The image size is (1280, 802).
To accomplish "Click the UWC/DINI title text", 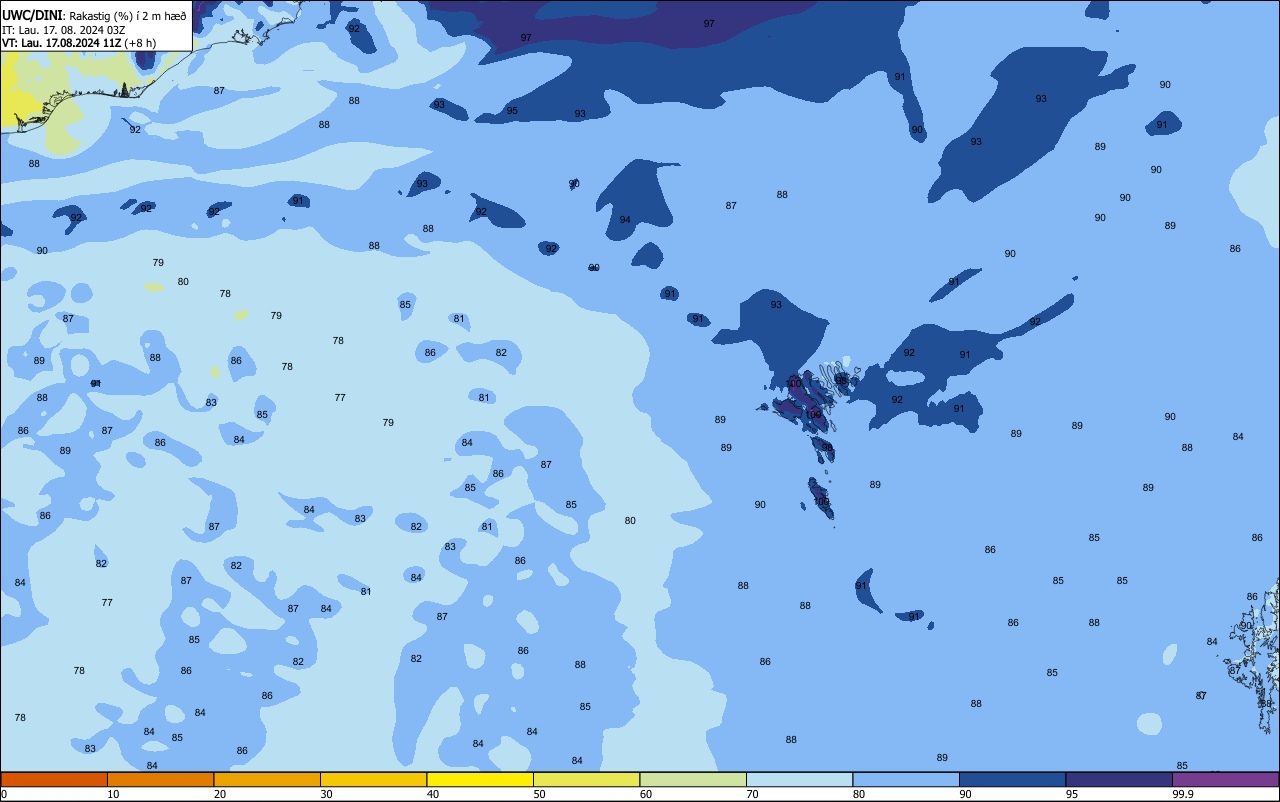I will 32,15.
